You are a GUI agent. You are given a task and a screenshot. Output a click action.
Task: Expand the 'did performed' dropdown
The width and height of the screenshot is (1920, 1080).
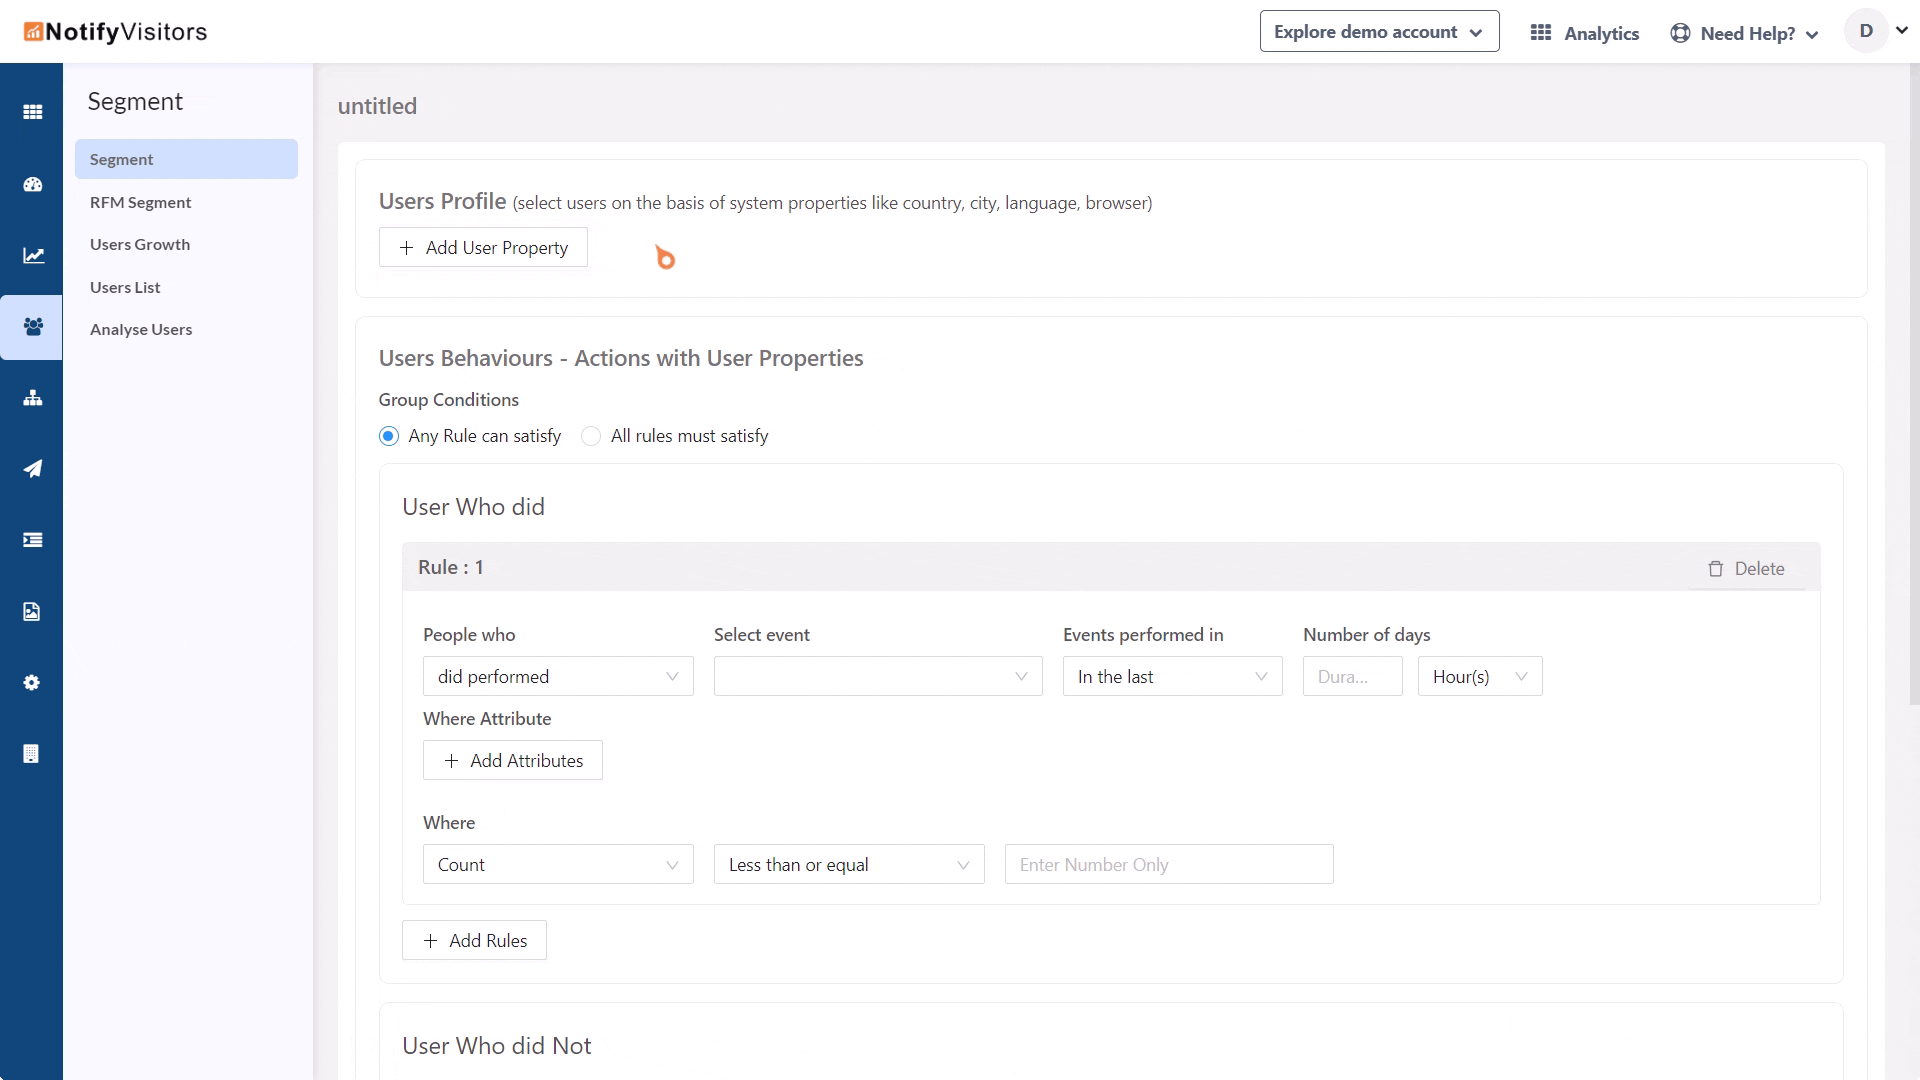[x=558, y=677]
